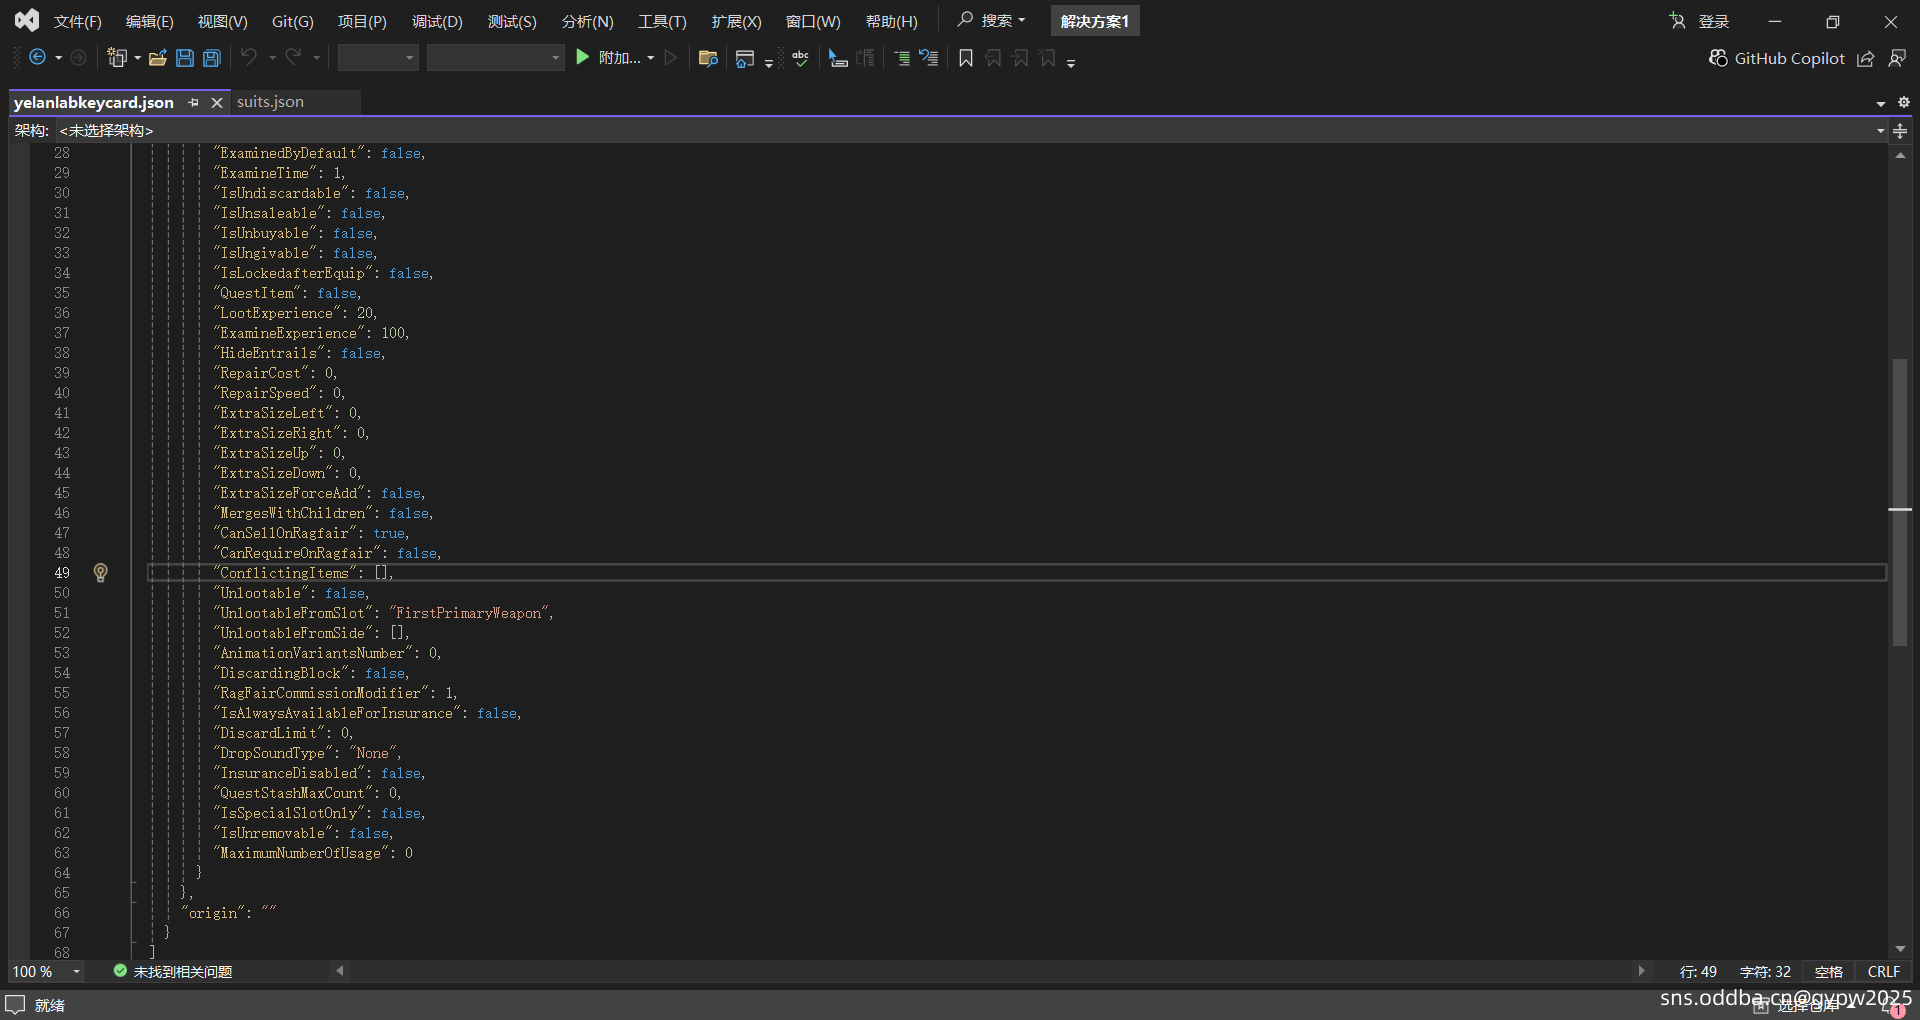Click the share icon beside GitHub Copilot

[x=1865, y=59]
